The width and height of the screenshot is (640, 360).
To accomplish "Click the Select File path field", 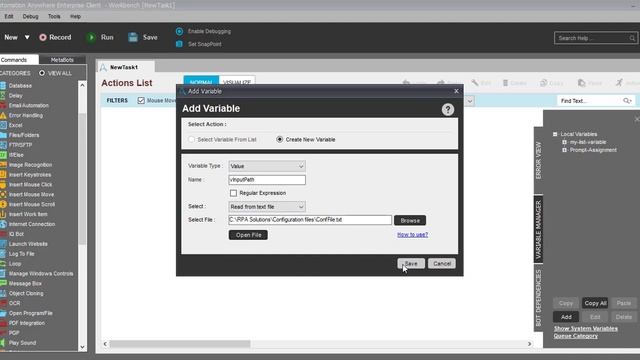I will [310, 220].
